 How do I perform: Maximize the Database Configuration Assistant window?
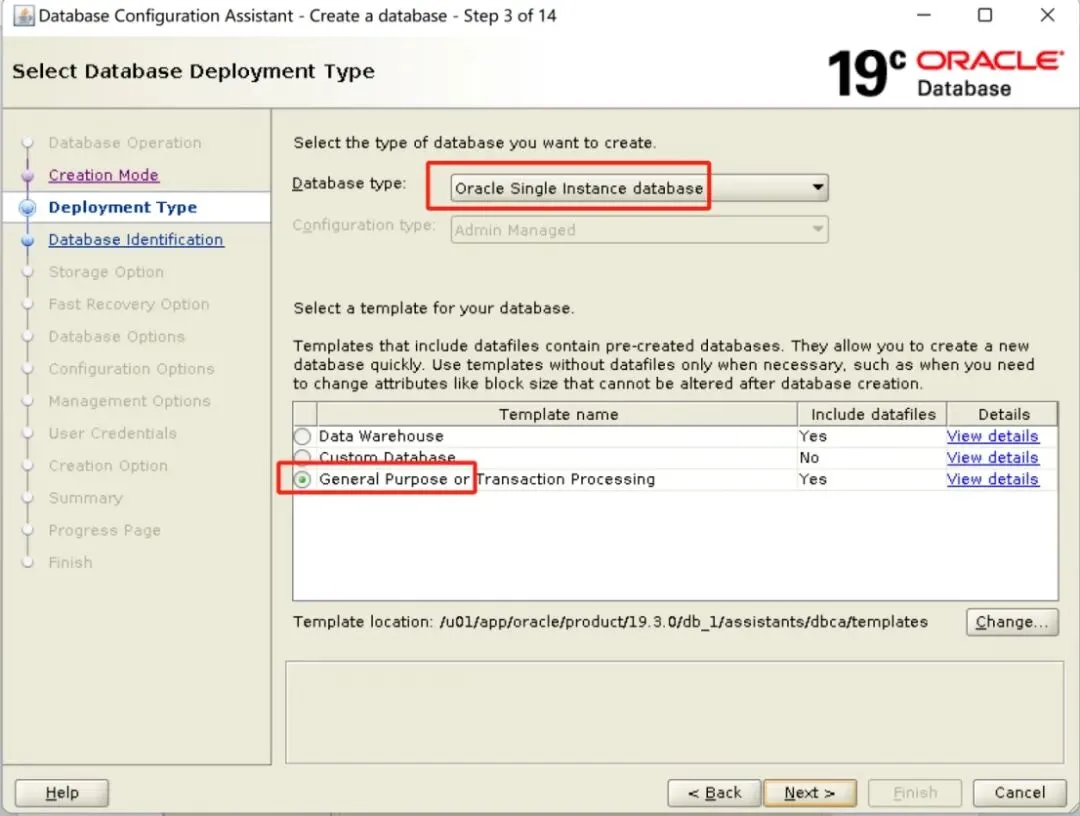click(x=985, y=15)
